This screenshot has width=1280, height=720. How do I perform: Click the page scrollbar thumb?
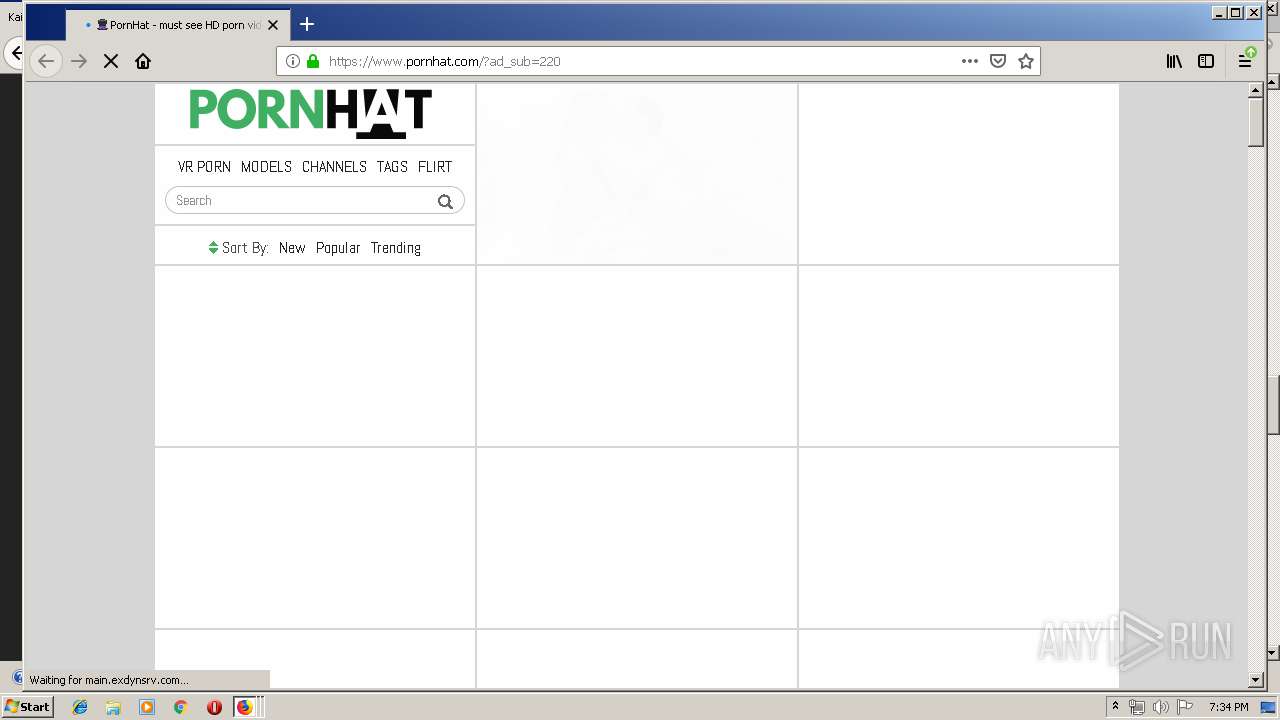coord(1256,123)
